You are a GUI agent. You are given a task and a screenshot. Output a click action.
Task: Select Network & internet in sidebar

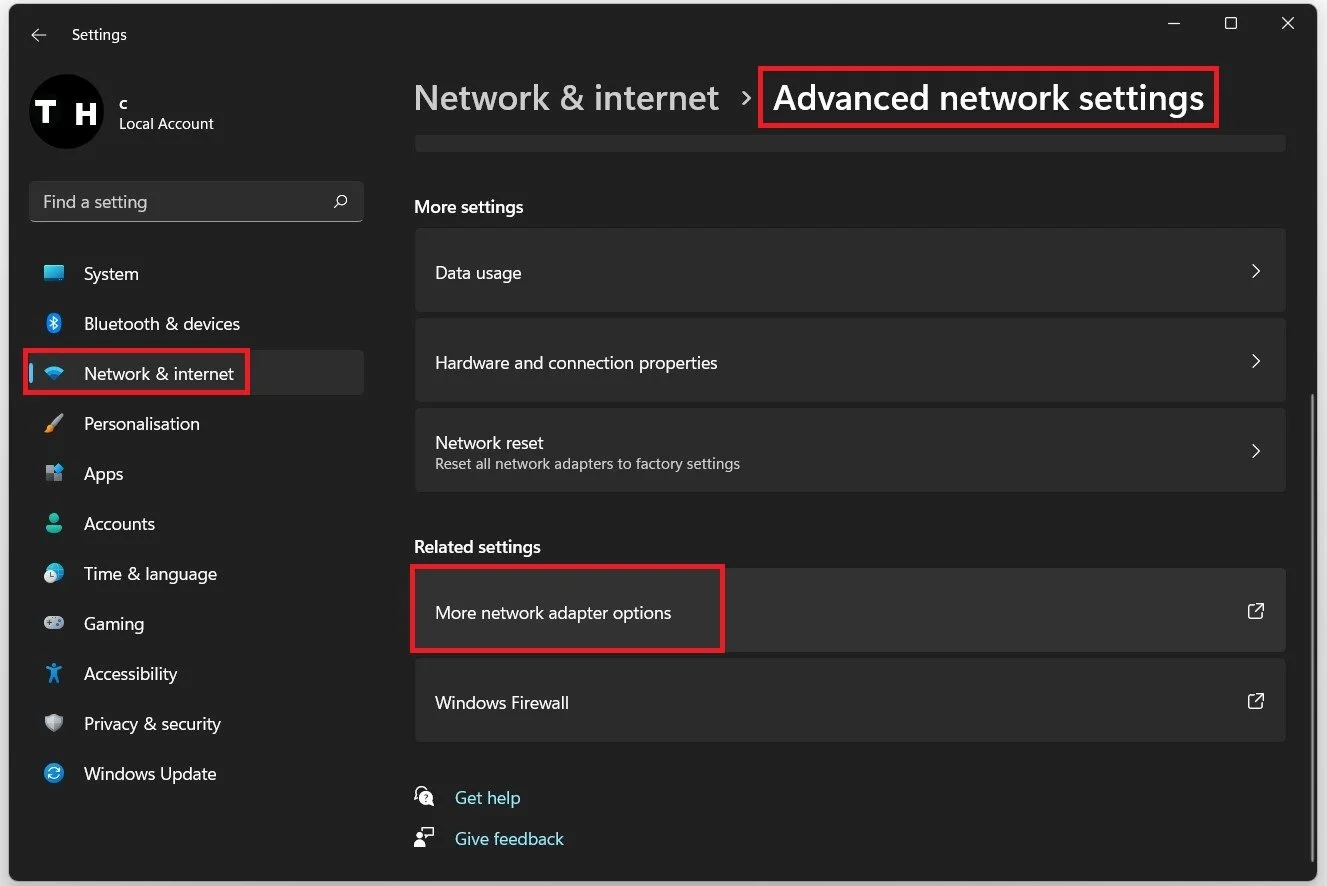point(196,374)
